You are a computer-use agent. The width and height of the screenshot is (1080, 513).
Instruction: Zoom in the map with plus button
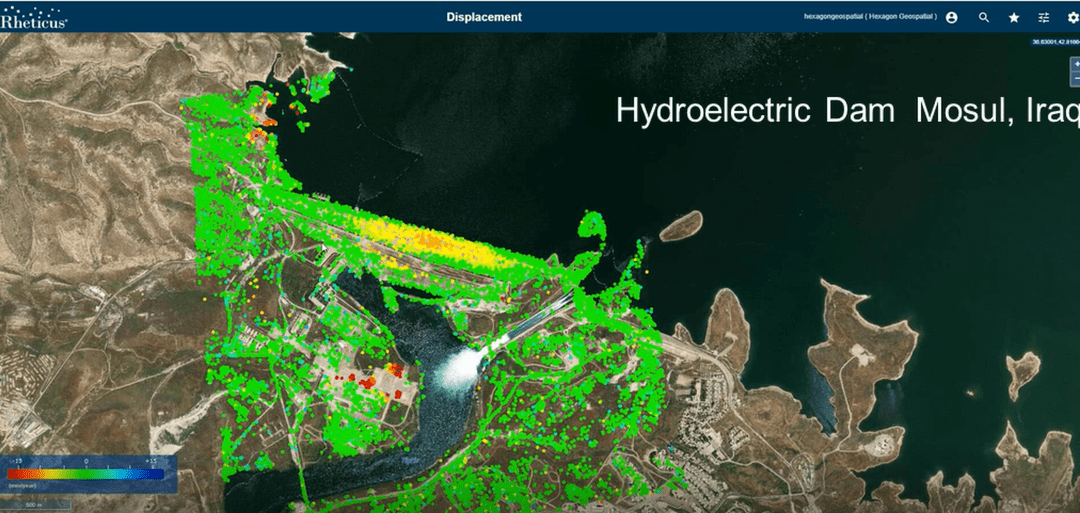pyautogui.click(x=1076, y=64)
